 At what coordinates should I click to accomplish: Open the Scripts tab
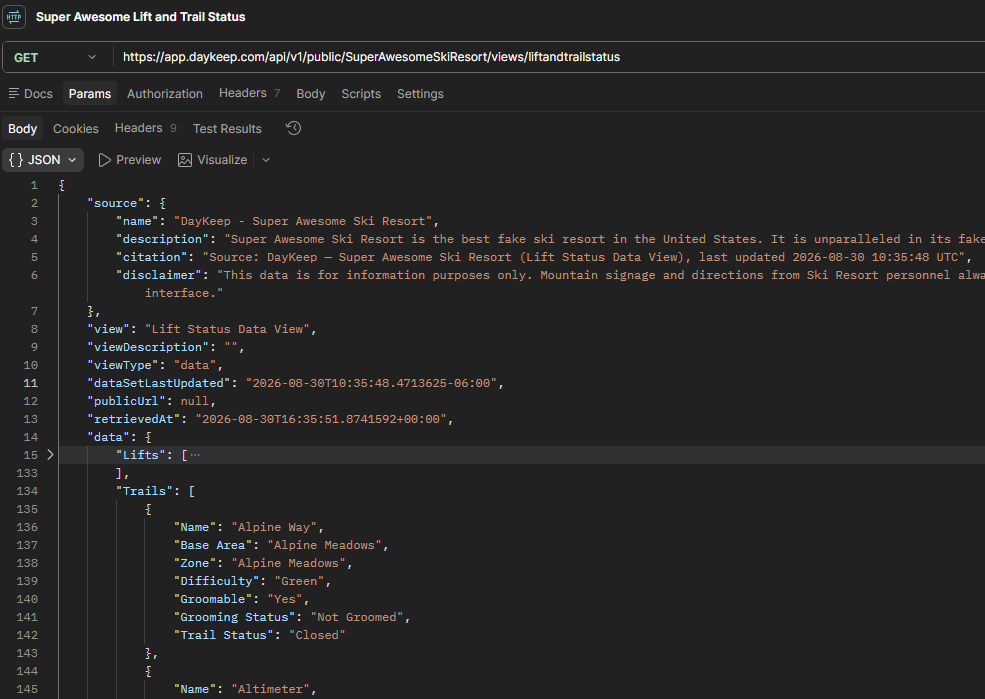coord(361,94)
